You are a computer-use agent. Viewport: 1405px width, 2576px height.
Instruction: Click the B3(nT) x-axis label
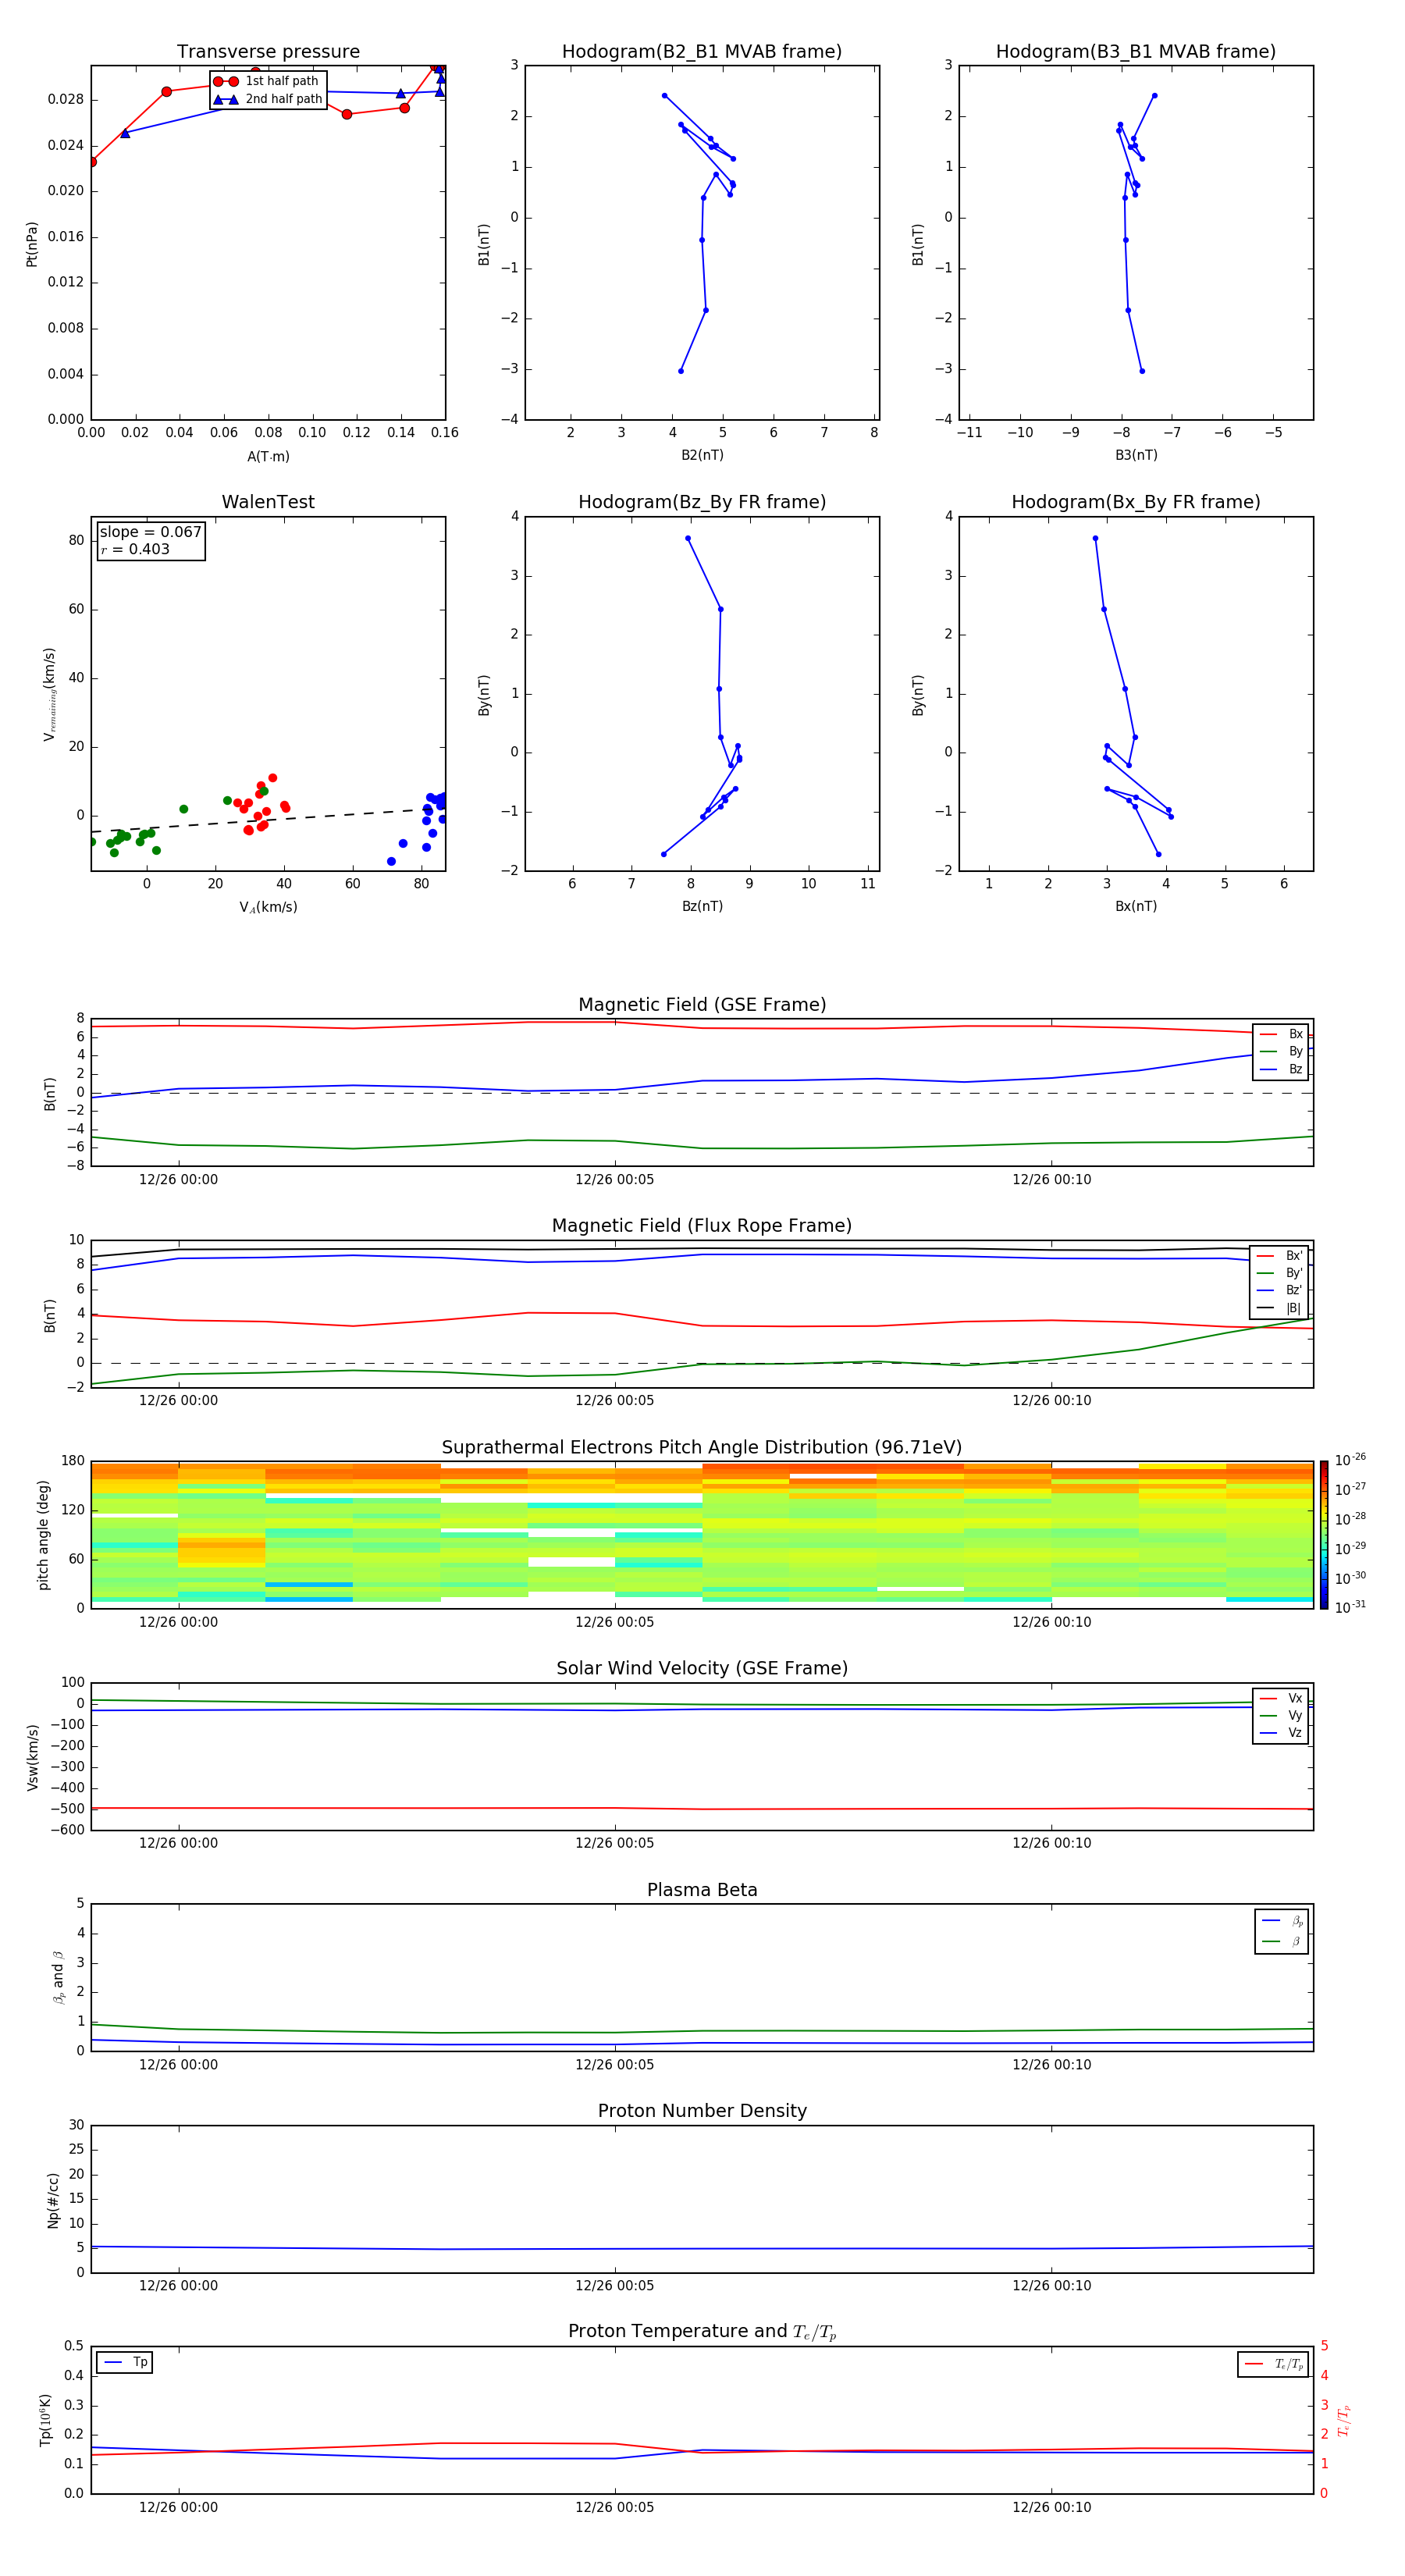(x=1136, y=455)
